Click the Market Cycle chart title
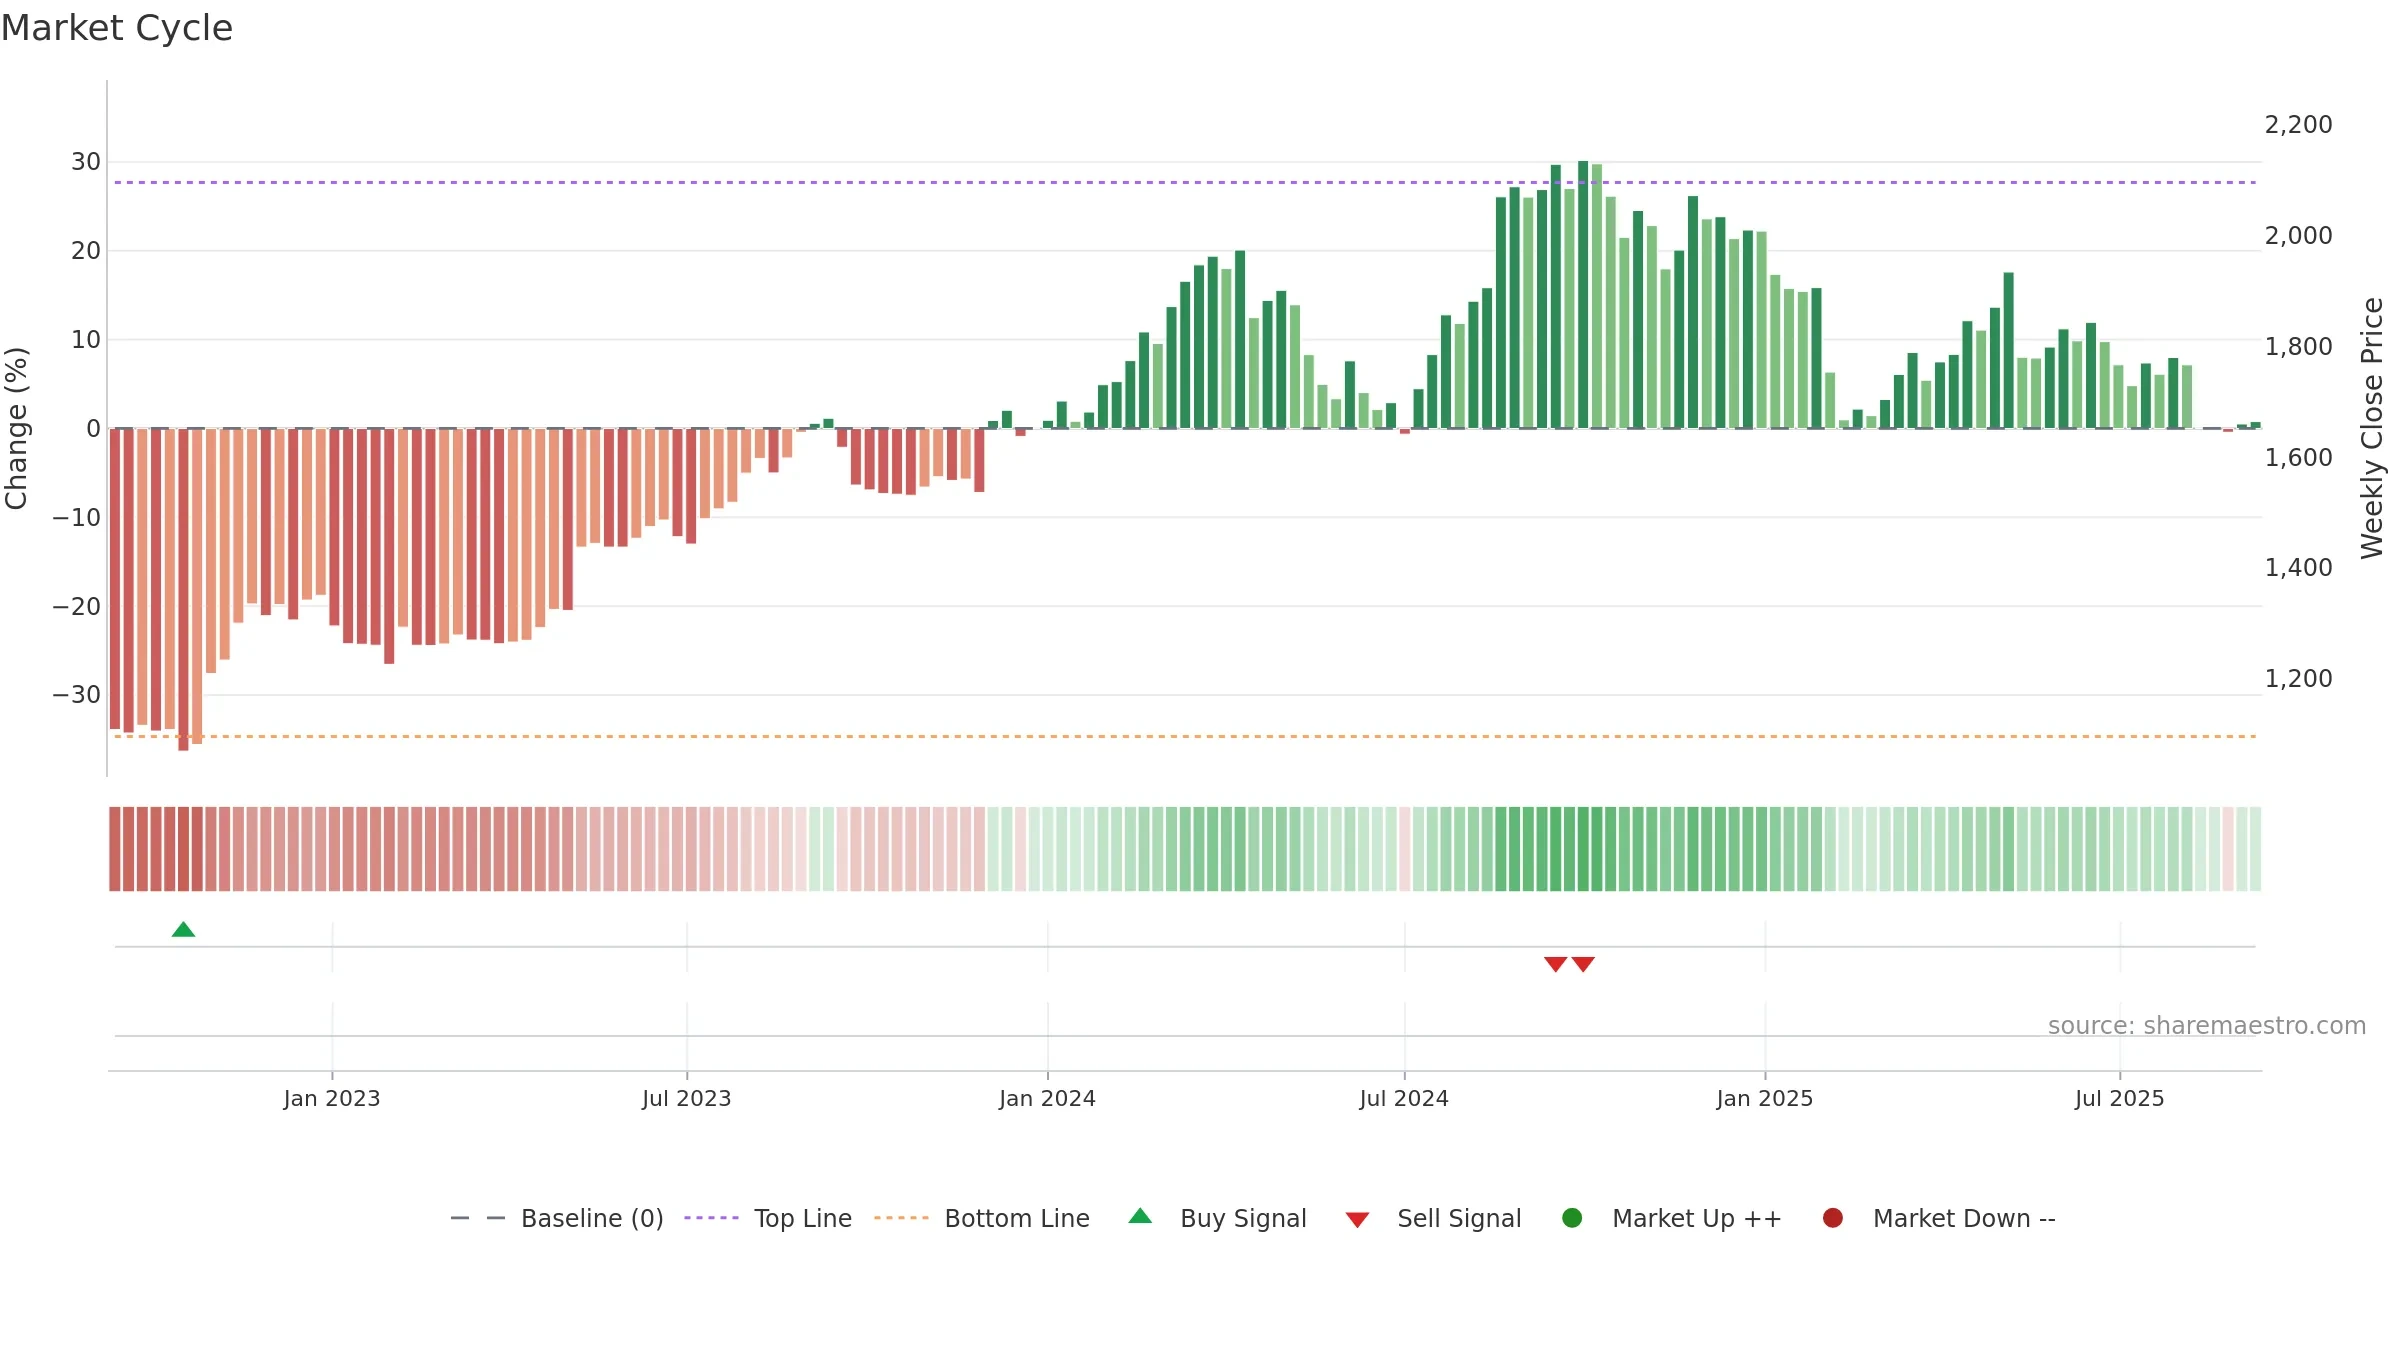The image size is (2400, 1350). pos(116,28)
